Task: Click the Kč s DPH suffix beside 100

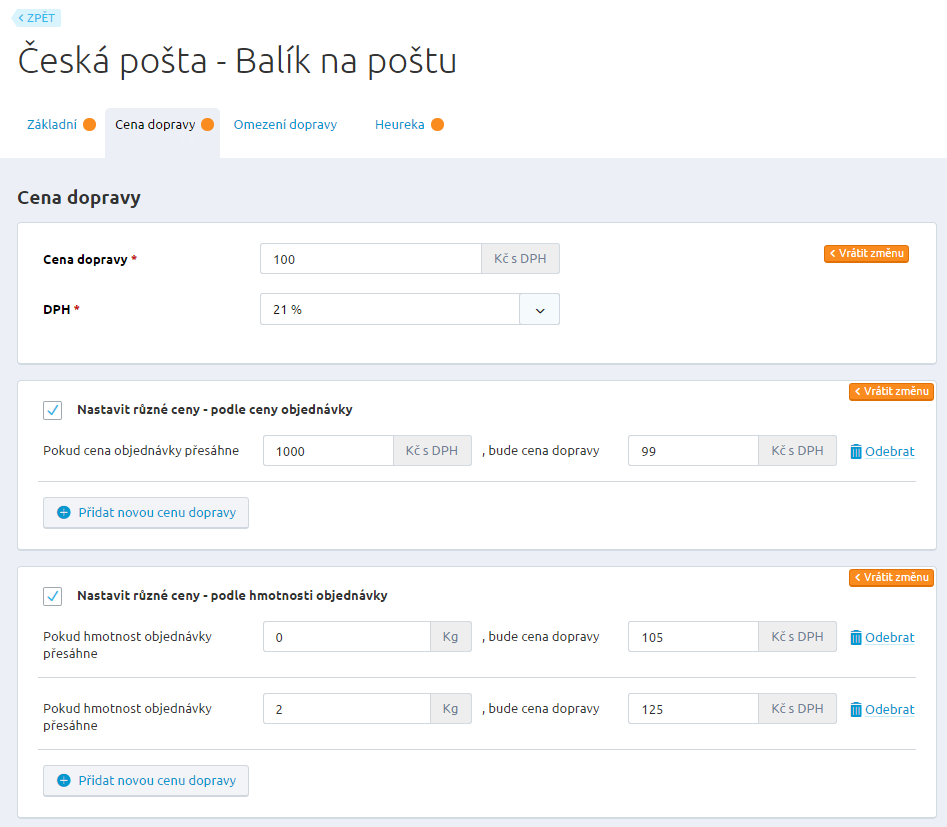Action: (x=520, y=259)
